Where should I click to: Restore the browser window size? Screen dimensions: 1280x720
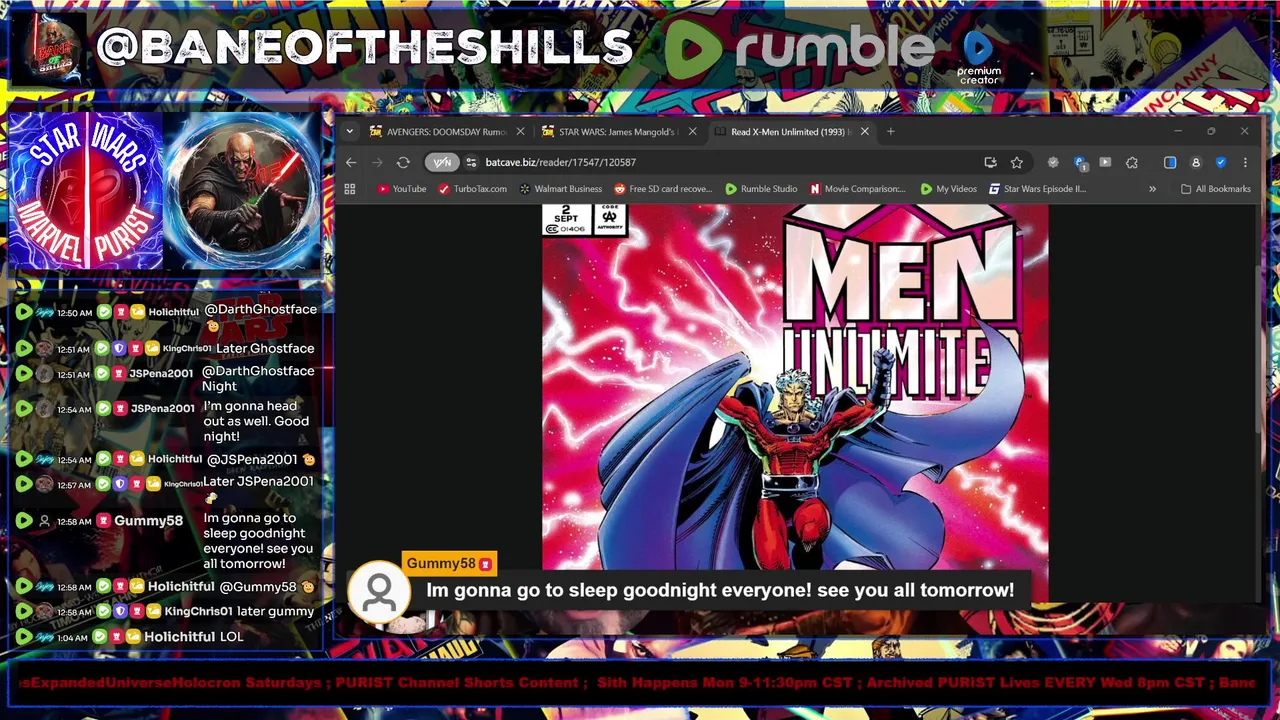1211,132
